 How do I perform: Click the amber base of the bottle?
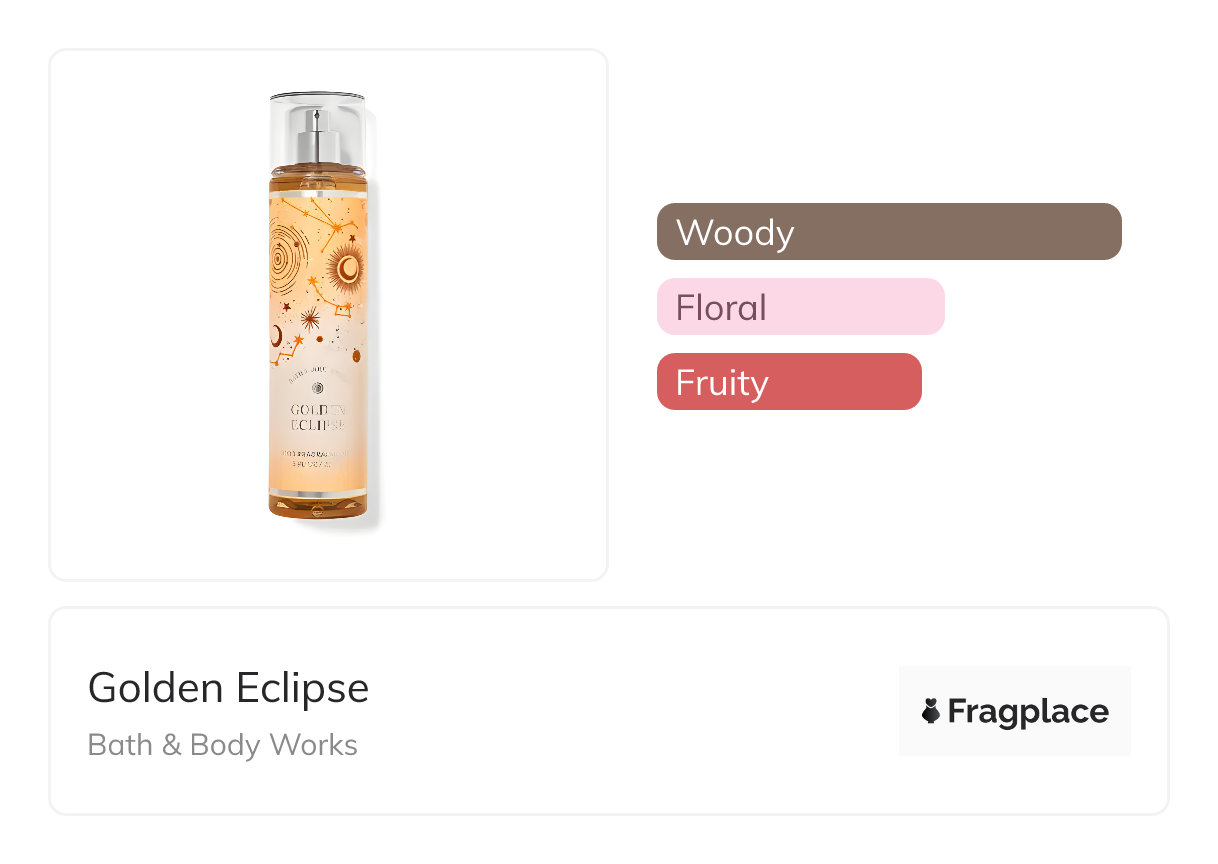pyautogui.click(x=318, y=503)
